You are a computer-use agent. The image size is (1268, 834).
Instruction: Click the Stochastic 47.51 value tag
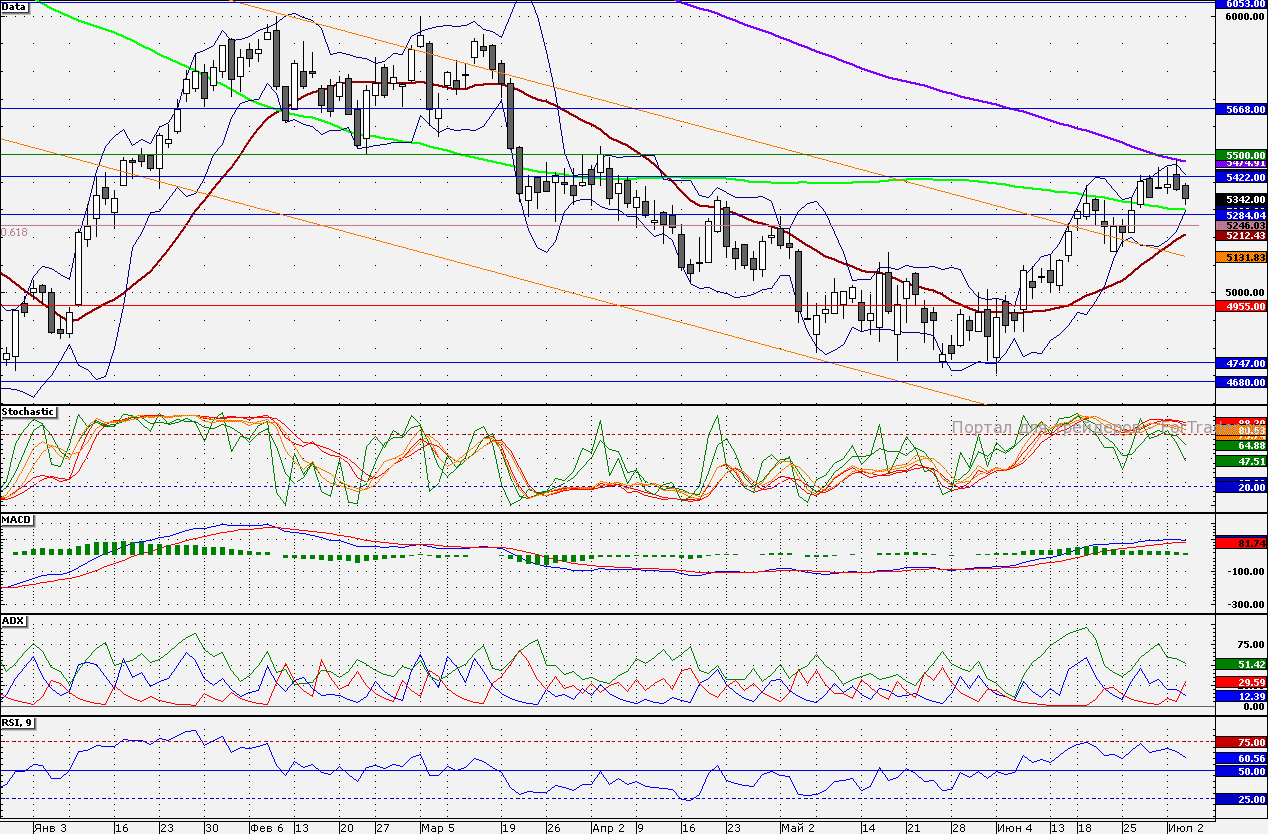[x=1240, y=461]
